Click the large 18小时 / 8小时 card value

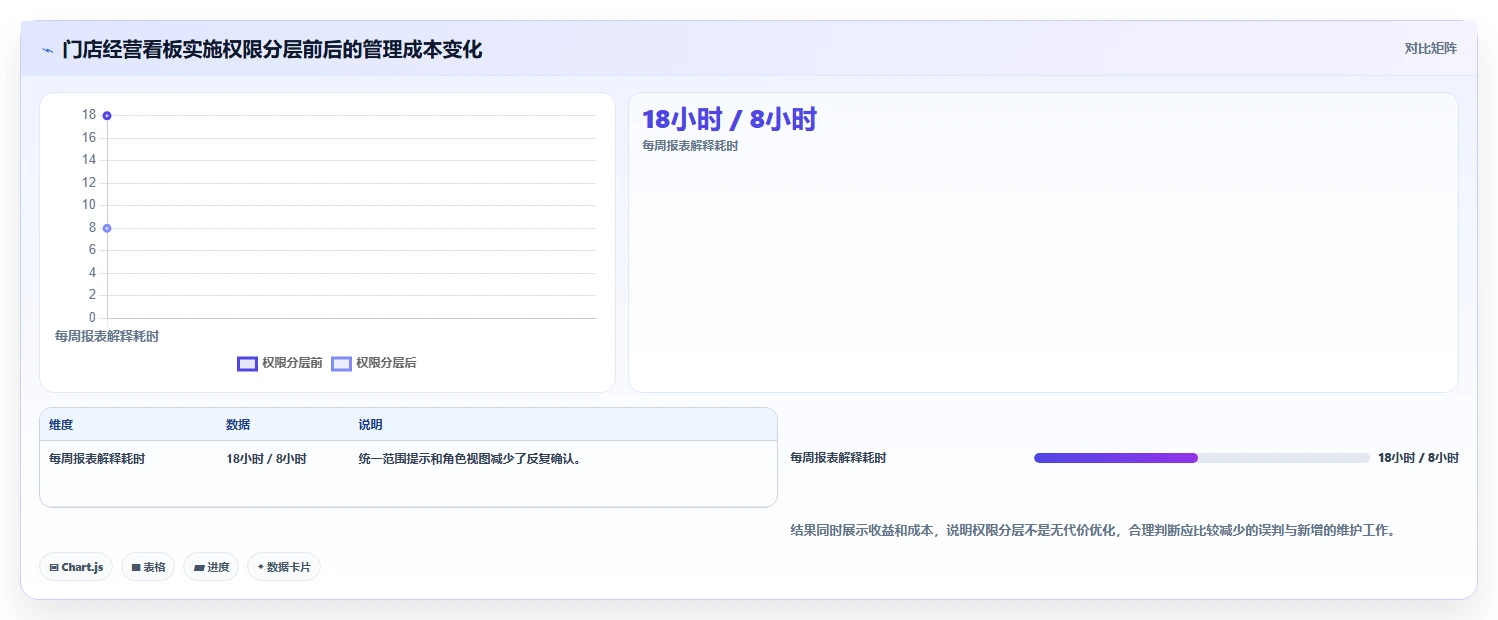pos(729,120)
